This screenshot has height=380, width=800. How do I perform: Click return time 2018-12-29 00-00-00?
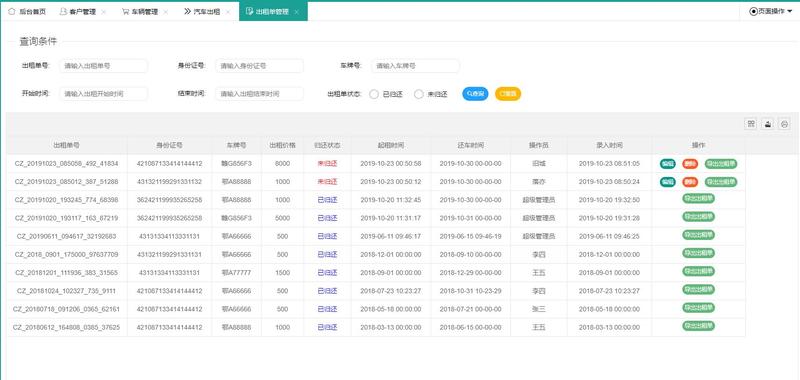tap(470, 273)
